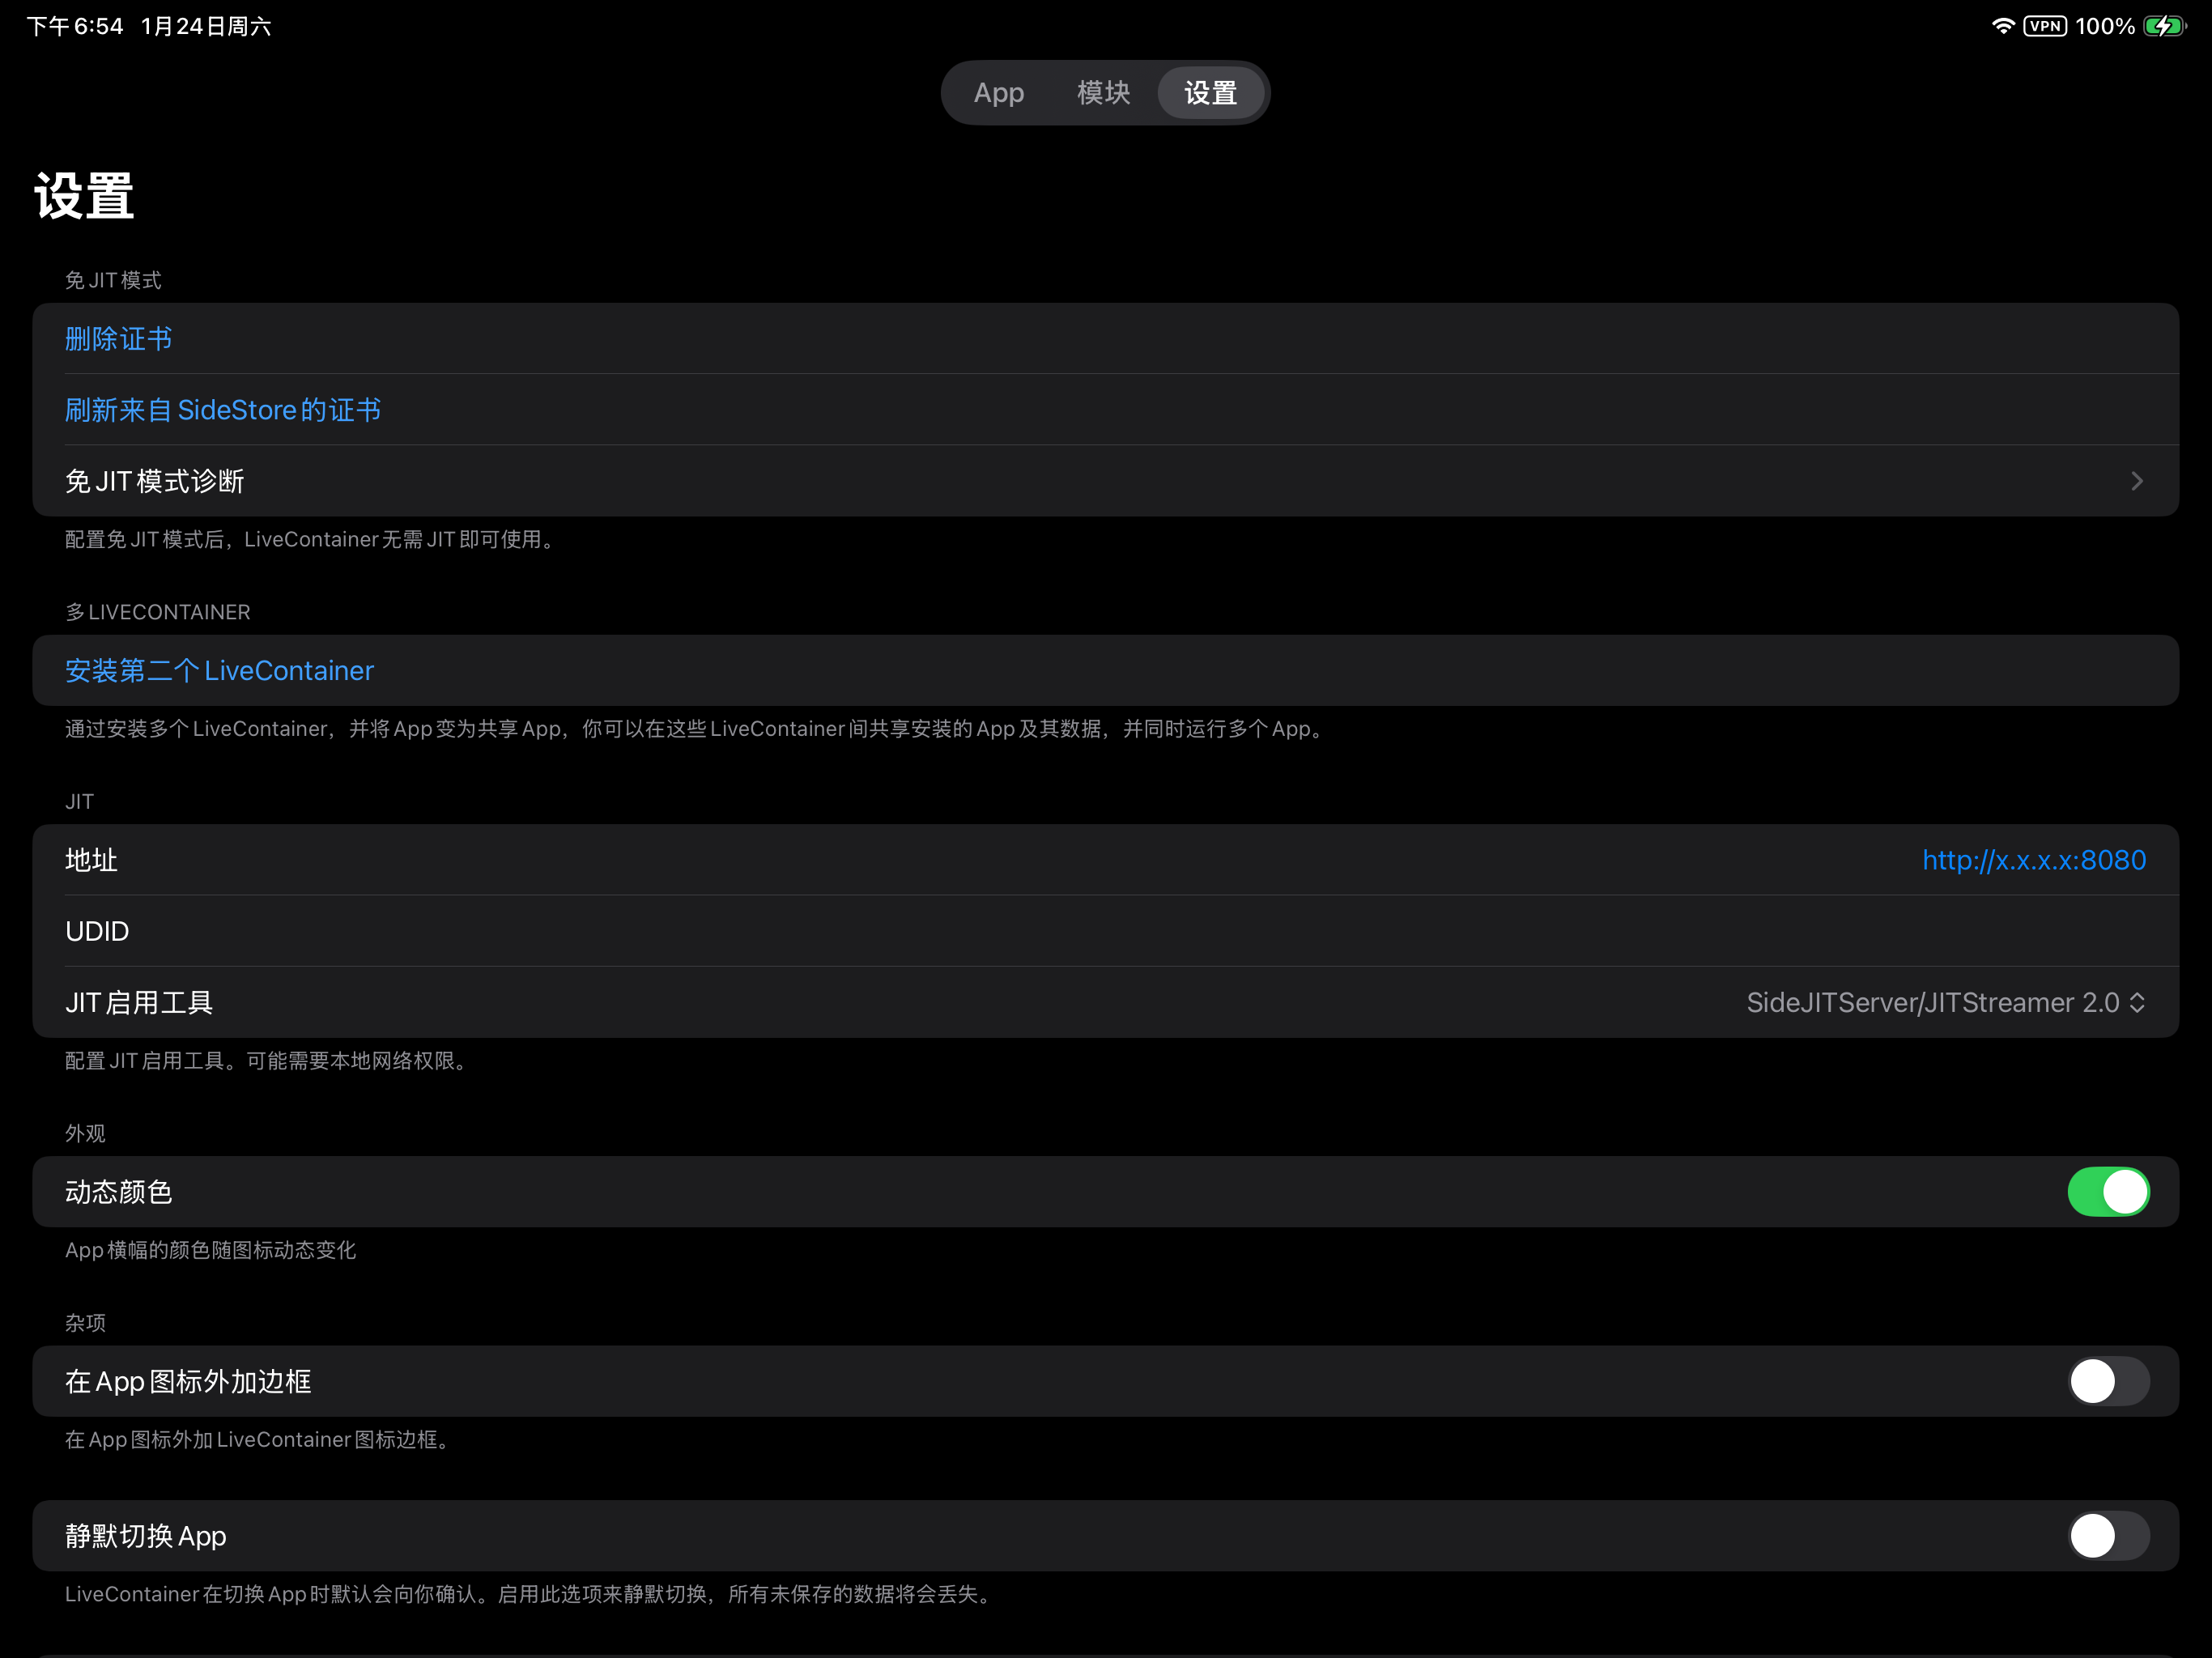2212x1658 pixels.
Task: Click the UDID input row
Action: (x=1100, y=931)
